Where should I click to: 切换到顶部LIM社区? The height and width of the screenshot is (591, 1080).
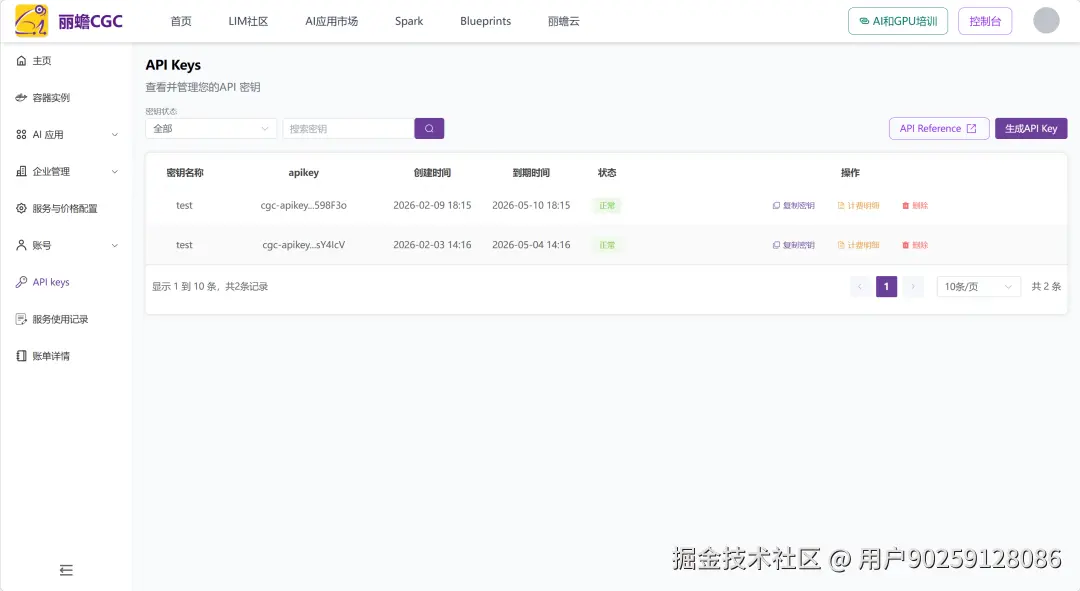click(x=249, y=20)
